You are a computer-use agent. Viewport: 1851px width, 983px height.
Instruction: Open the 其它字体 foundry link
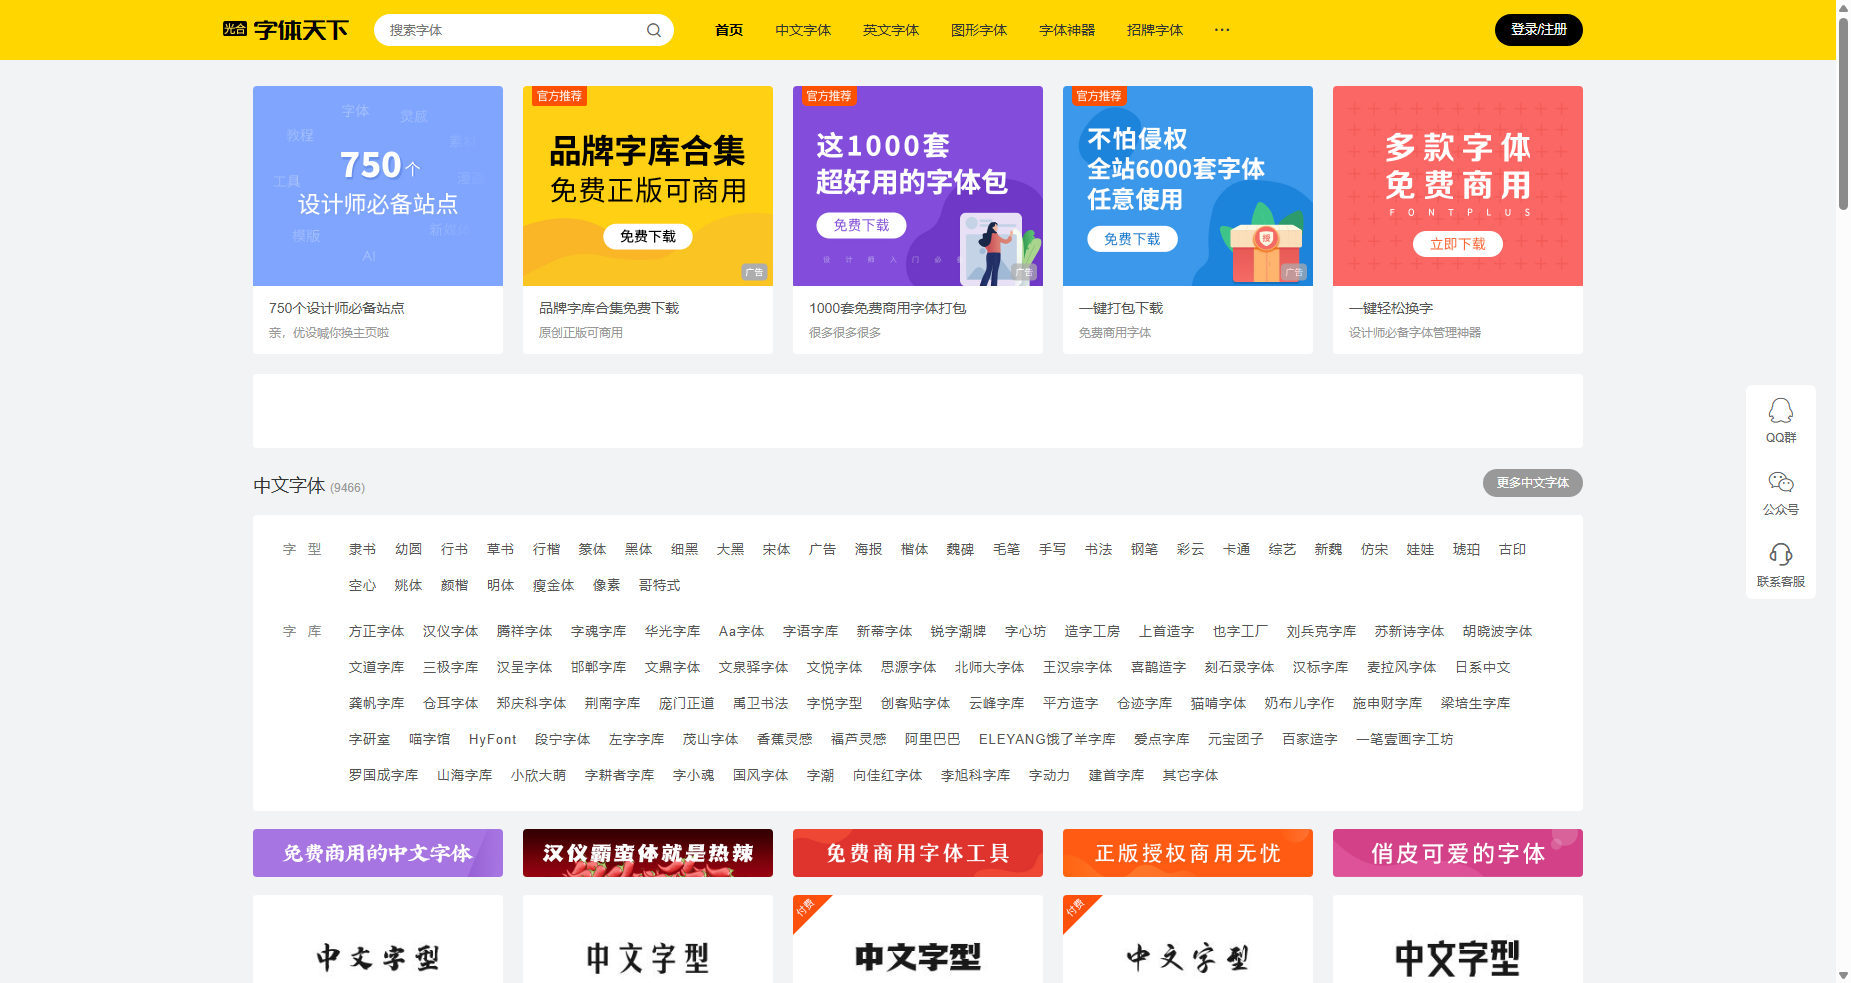(x=1191, y=775)
